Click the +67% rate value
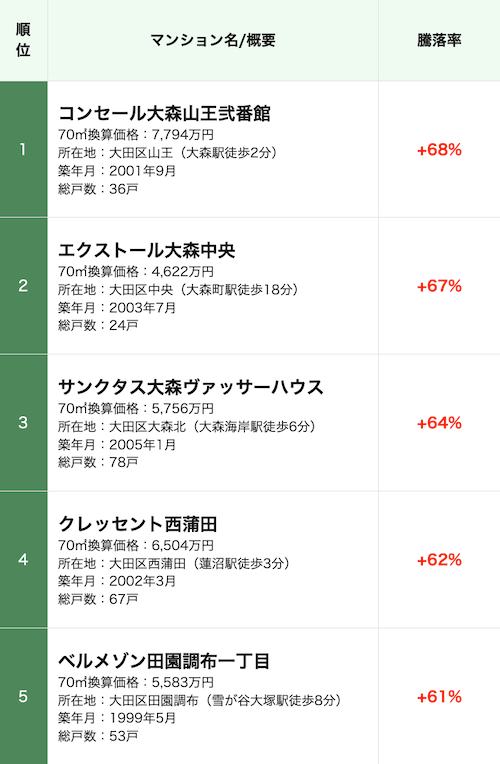This screenshot has height=764, width=500. (x=439, y=286)
